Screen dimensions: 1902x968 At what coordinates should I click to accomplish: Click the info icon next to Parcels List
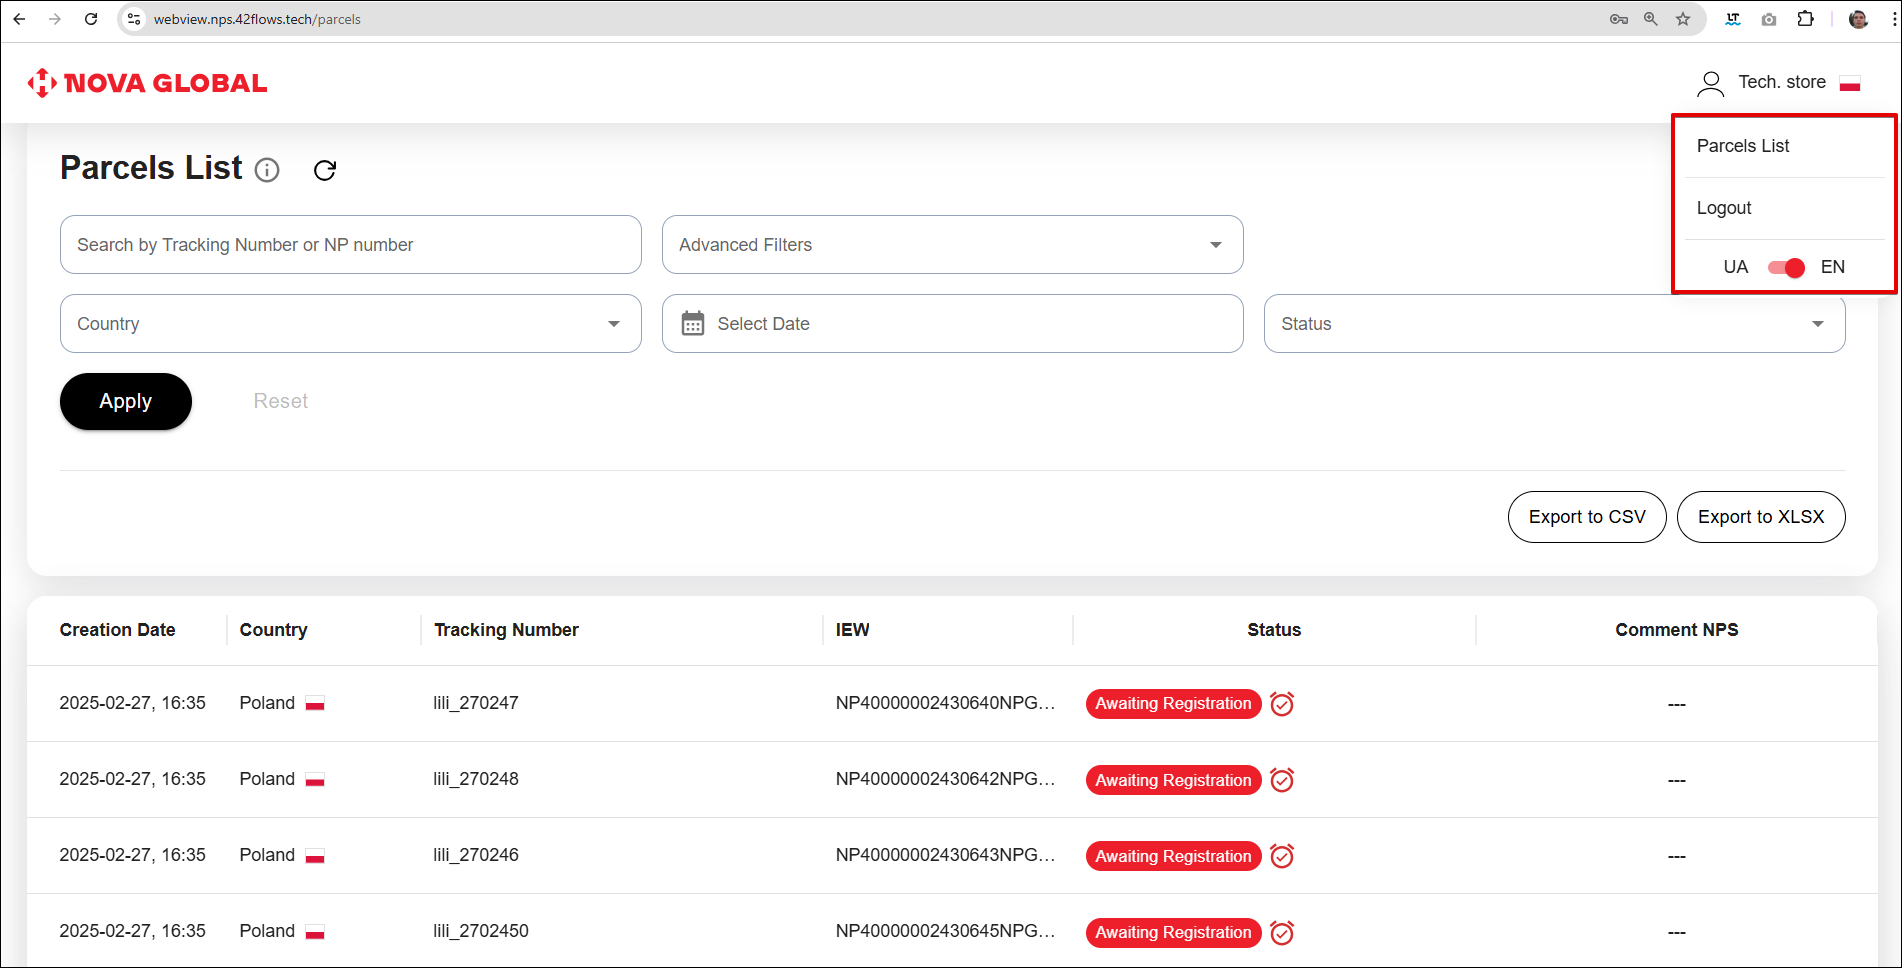coord(267,170)
